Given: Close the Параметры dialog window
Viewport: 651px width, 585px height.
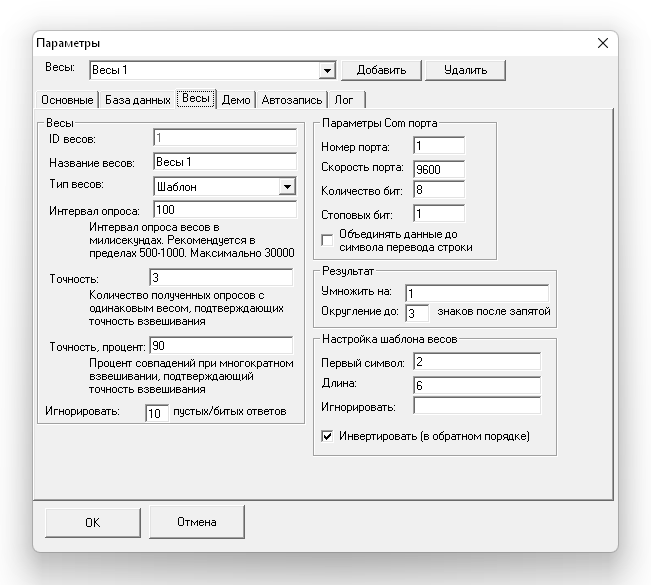Looking at the screenshot, I should coord(602,43).
